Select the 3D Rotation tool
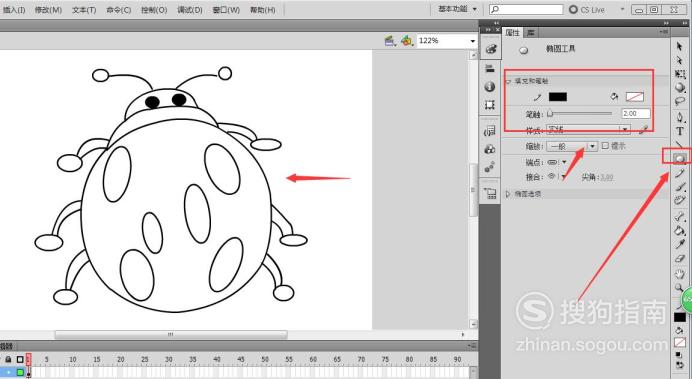 point(680,87)
